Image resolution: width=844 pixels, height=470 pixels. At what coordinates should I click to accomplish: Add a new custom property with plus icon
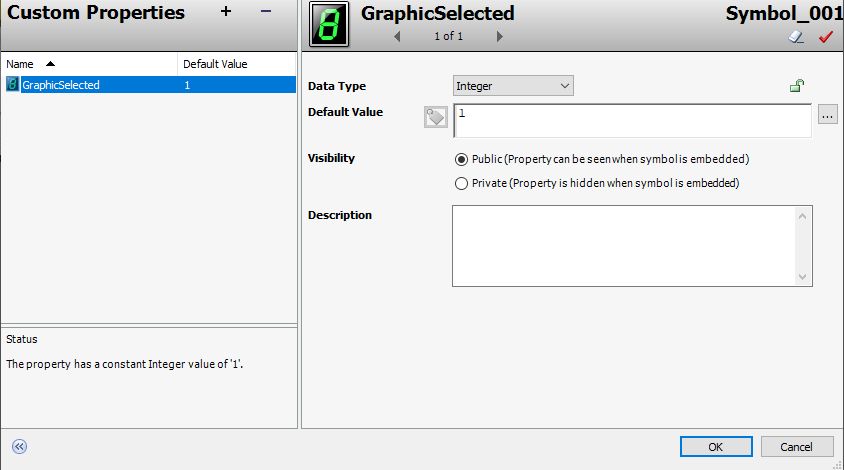point(226,11)
